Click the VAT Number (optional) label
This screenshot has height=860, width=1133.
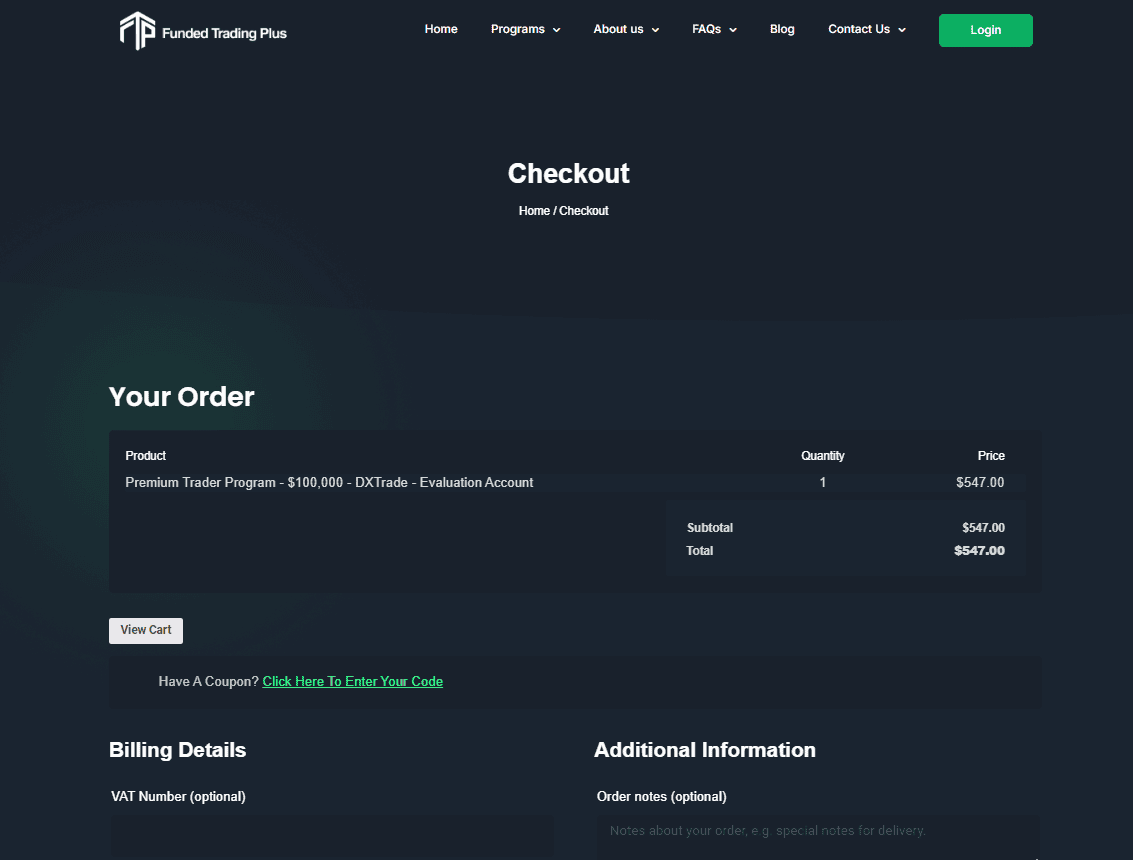pos(178,796)
